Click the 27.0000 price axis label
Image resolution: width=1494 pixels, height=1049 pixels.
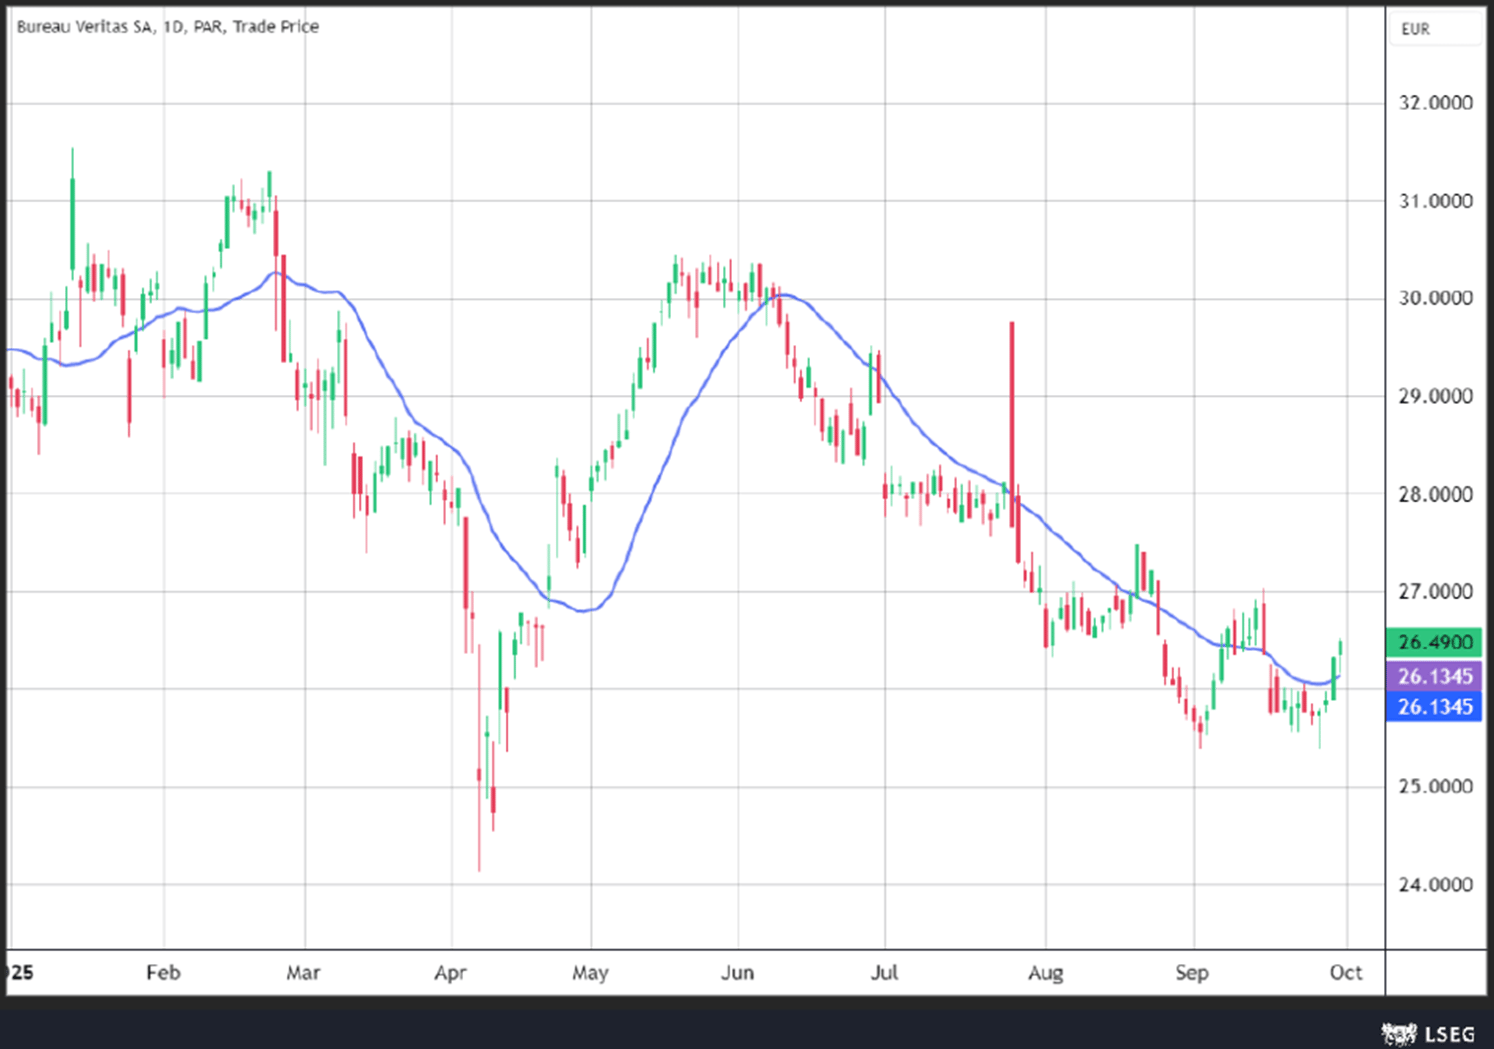click(1435, 592)
